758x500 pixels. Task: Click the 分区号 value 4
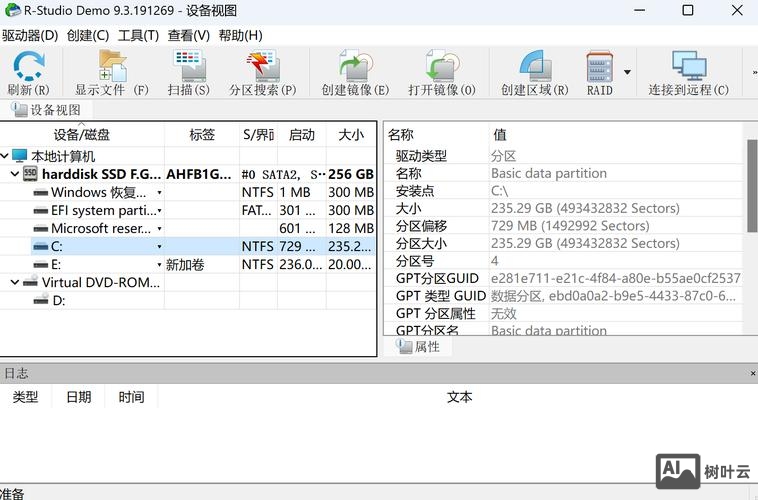tap(495, 261)
